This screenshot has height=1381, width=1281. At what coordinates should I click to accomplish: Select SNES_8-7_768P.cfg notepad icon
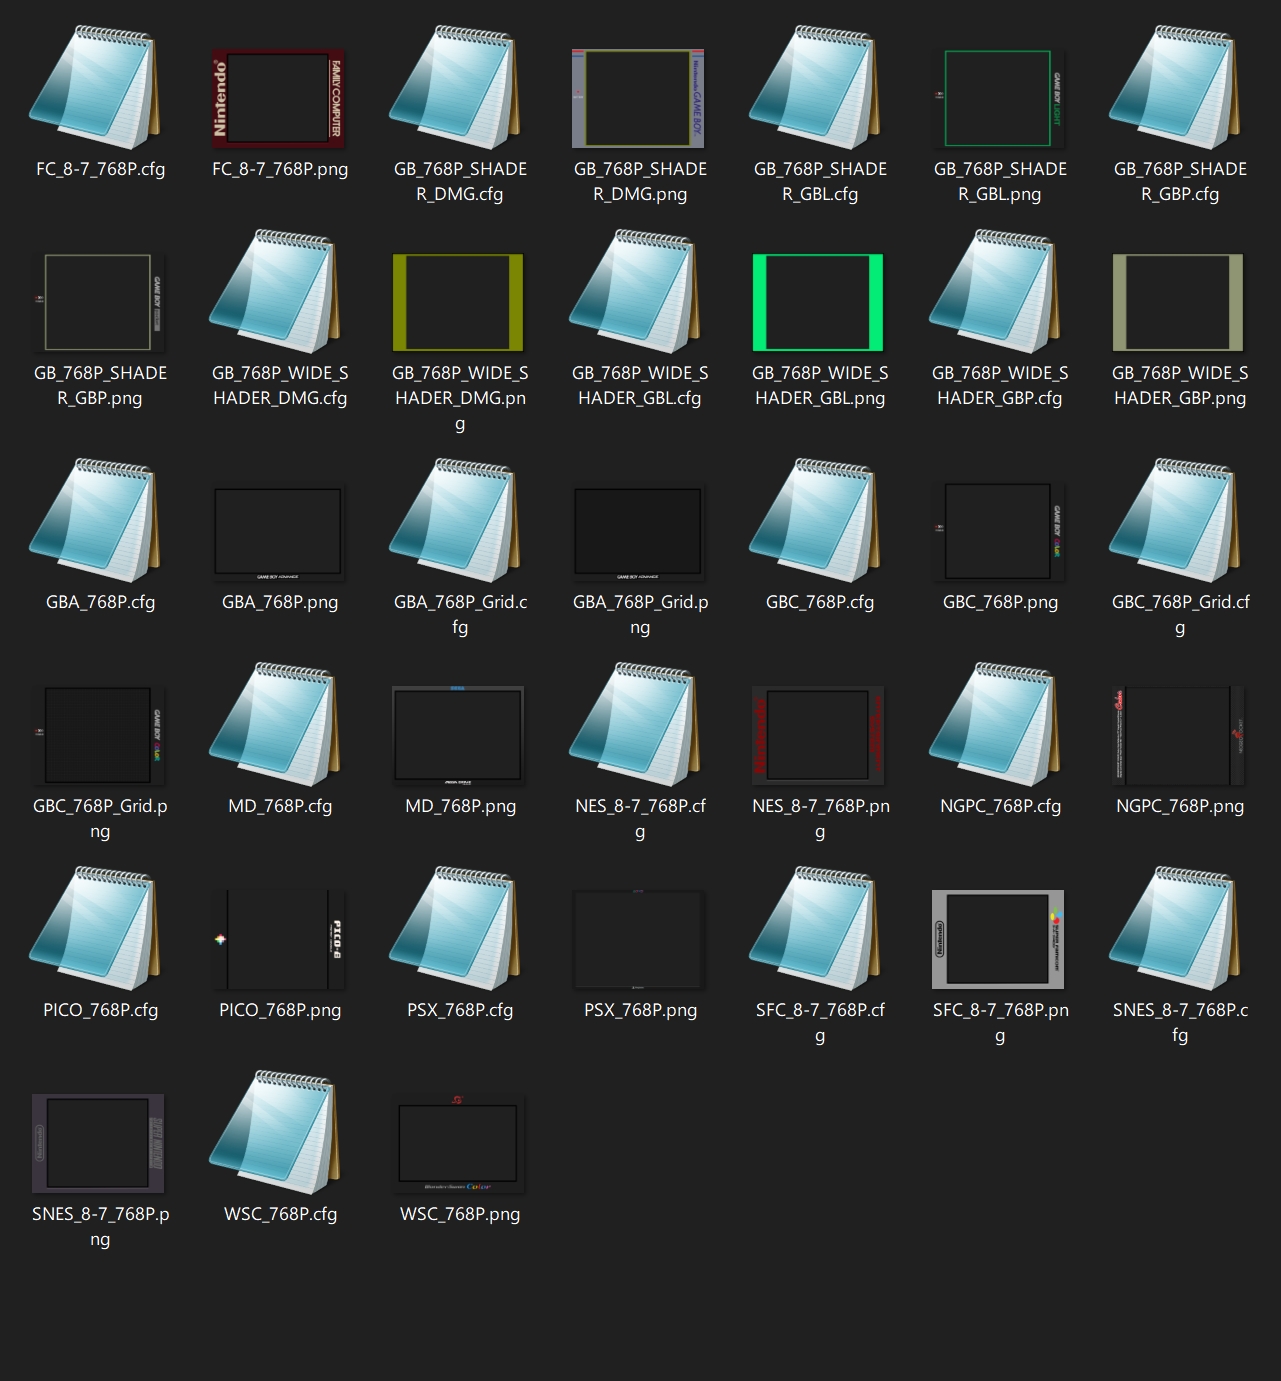click(1175, 929)
